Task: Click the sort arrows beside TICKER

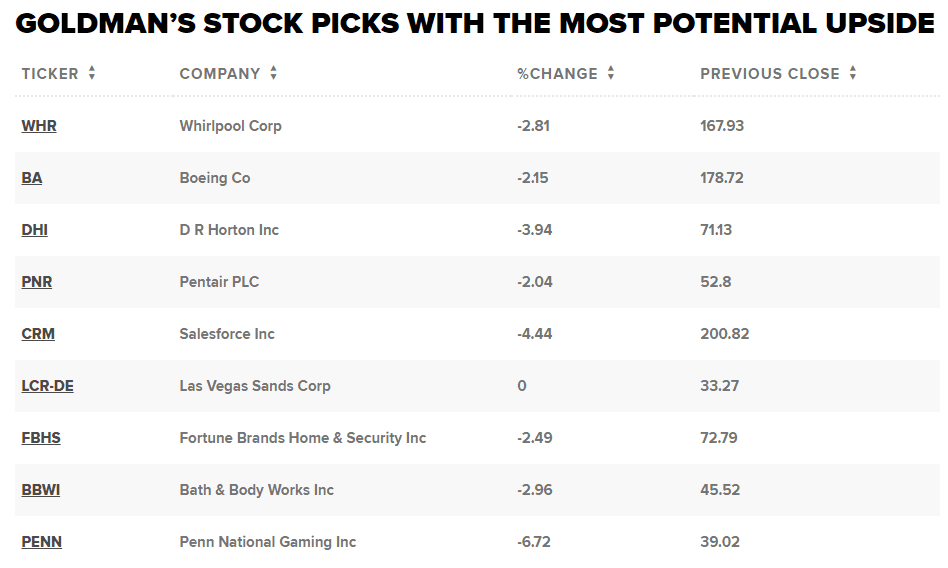Action: 92,73
